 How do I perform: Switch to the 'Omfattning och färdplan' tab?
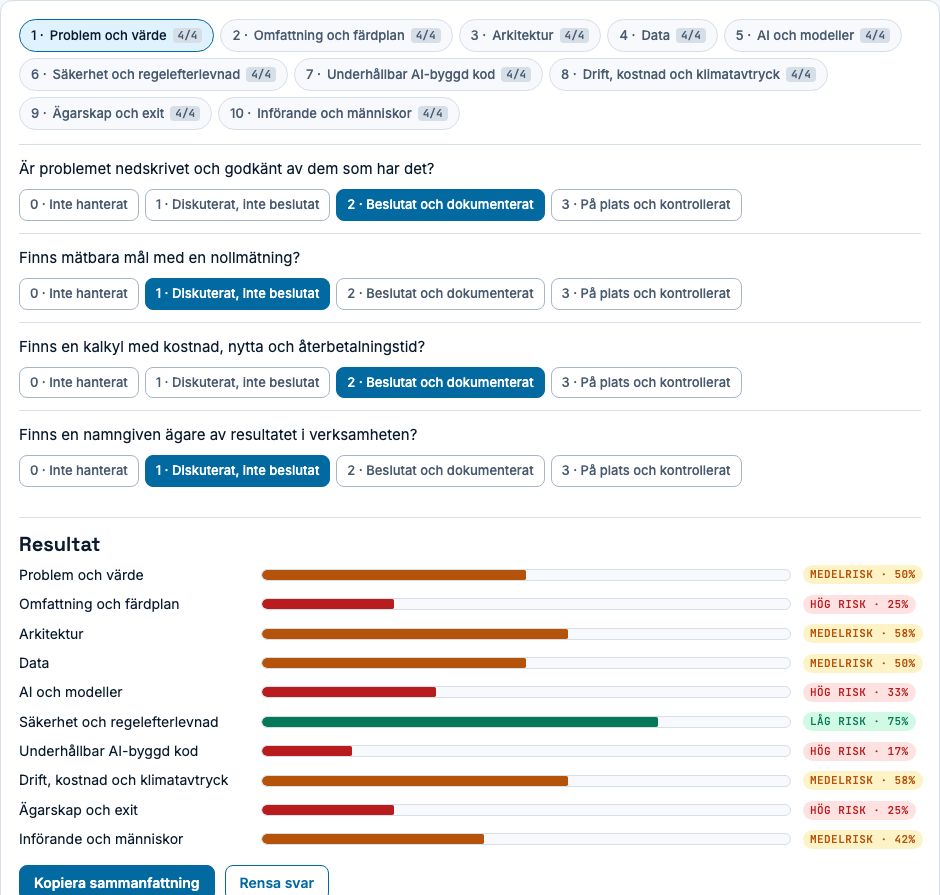pos(337,35)
